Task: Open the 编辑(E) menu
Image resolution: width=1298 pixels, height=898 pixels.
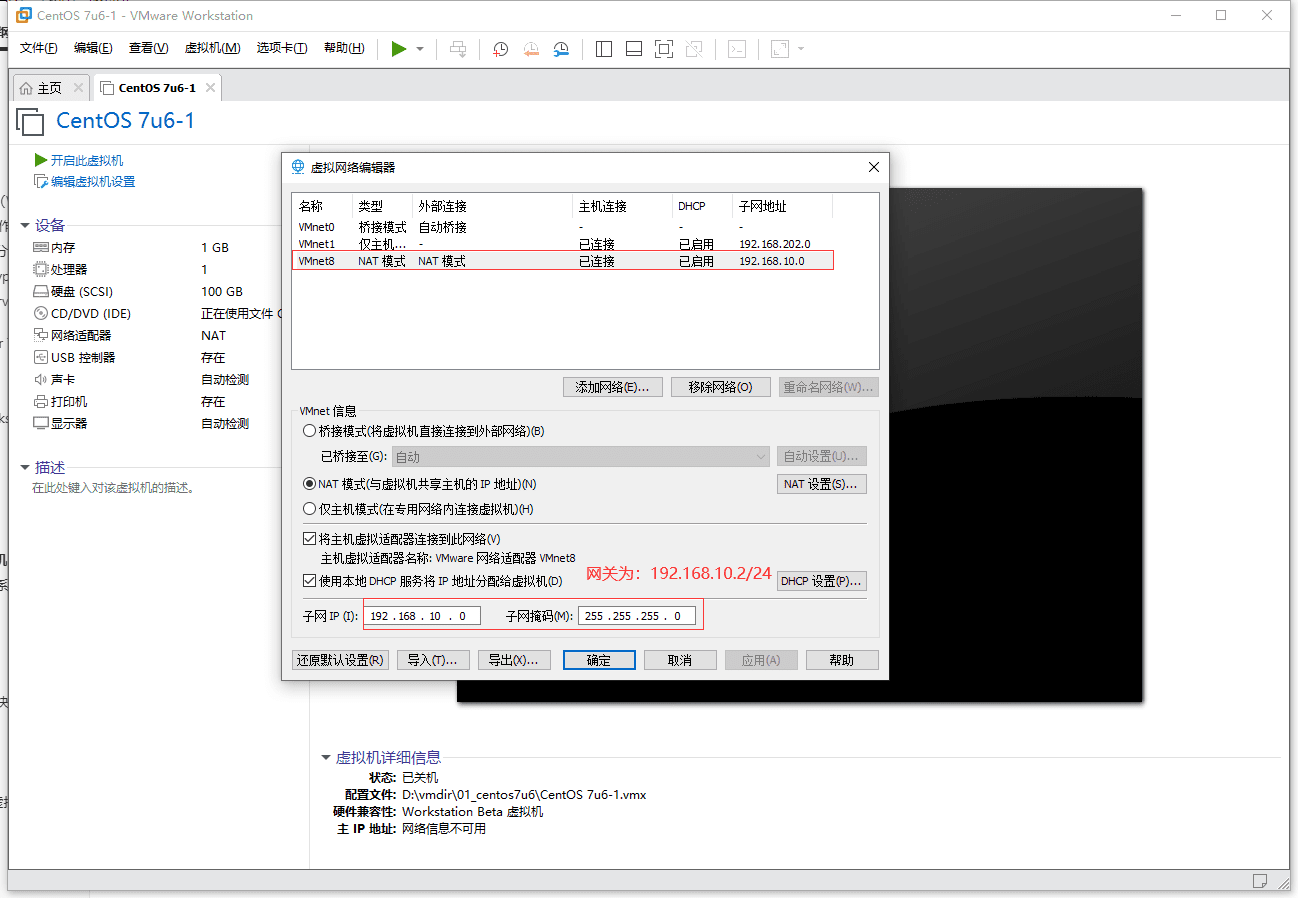Action: point(93,48)
